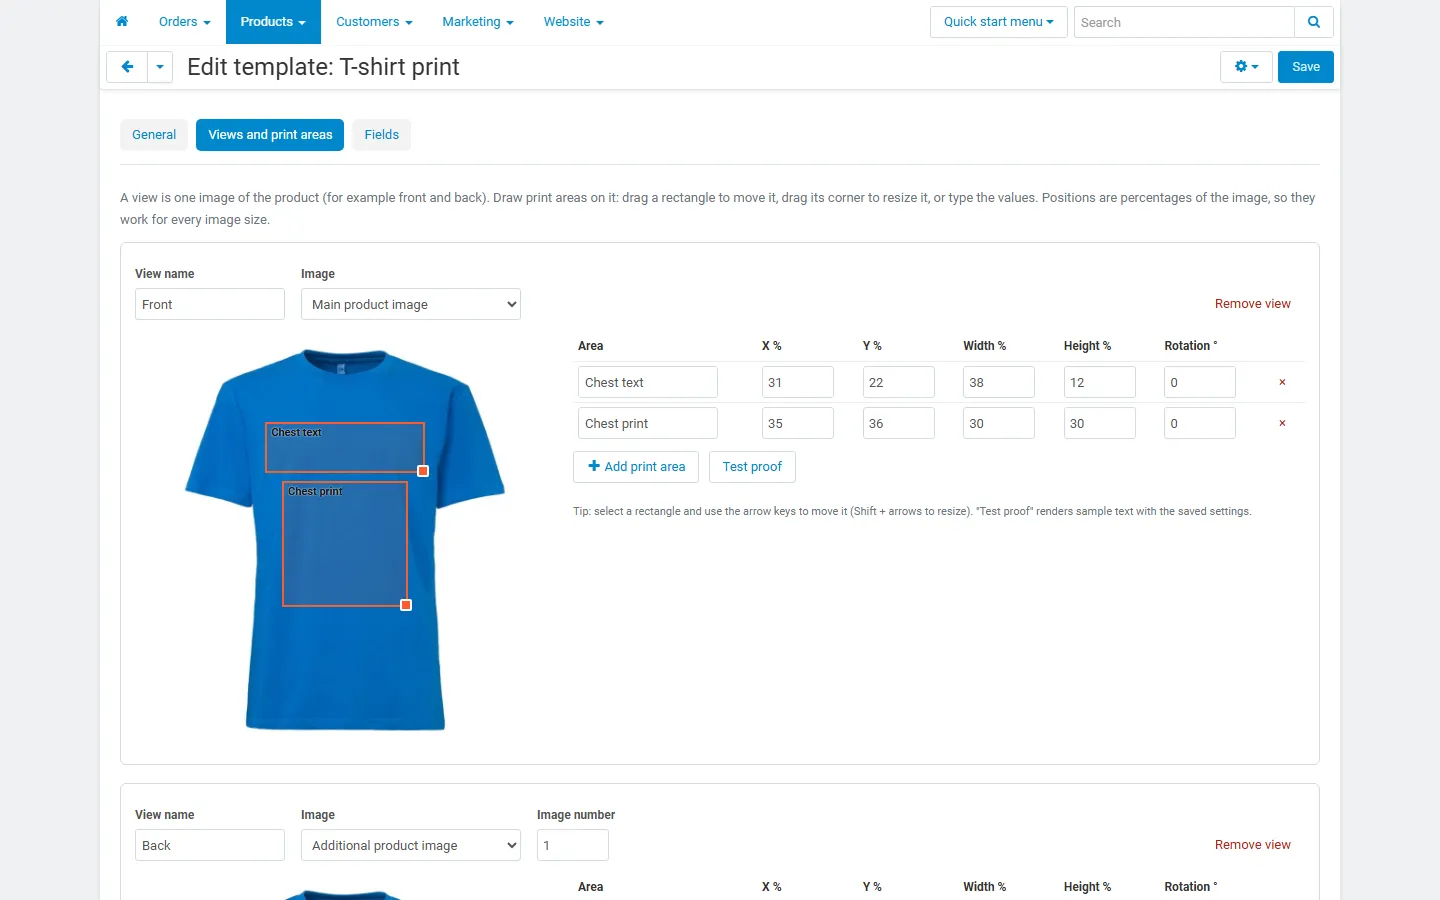Click the back arrow button
Image resolution: width=1440 pixels, height=900 pixels.
[127, 67]
